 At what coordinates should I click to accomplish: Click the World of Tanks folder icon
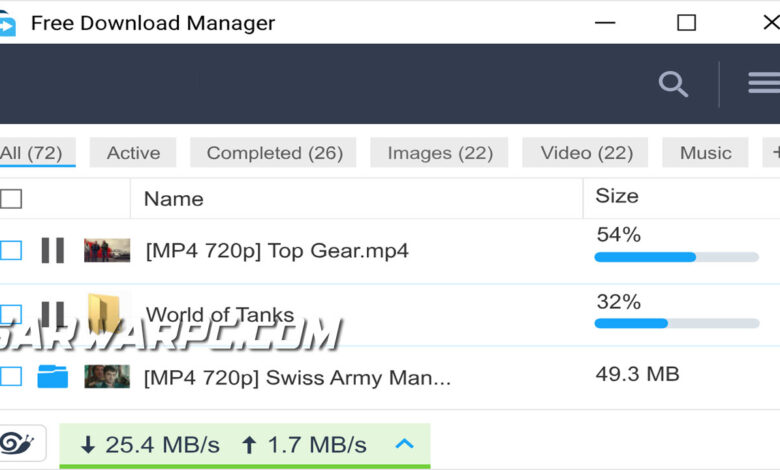103,313
